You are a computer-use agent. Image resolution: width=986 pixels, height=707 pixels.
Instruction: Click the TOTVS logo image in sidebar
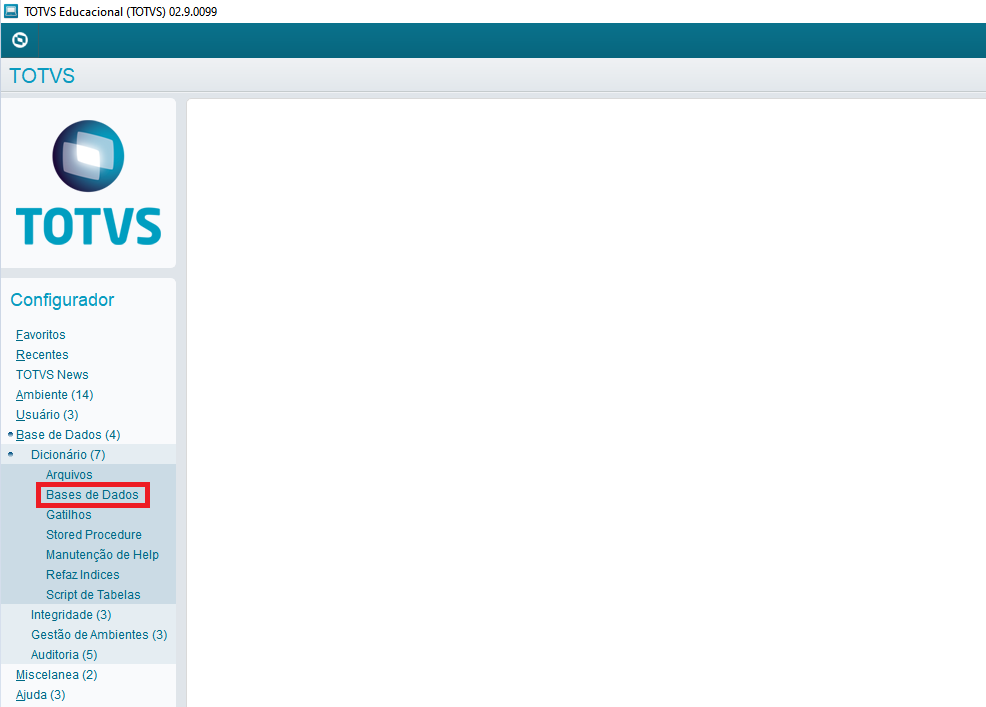pos(88,182)
